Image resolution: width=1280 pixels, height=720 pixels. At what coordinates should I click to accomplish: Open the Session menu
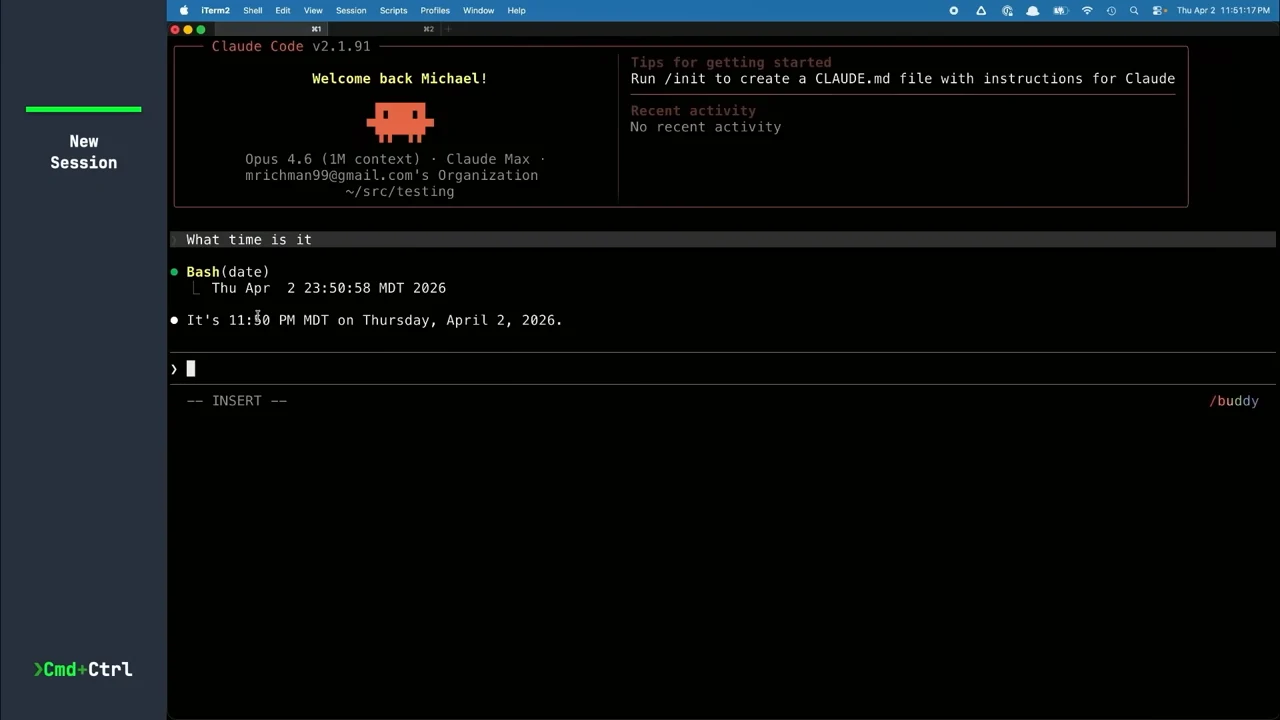pos(351,10)
